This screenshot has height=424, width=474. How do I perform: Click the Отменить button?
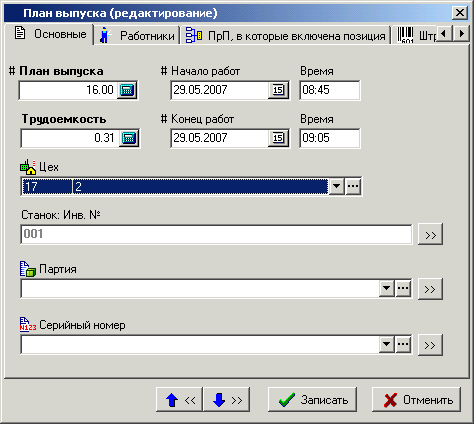(416, 399)
